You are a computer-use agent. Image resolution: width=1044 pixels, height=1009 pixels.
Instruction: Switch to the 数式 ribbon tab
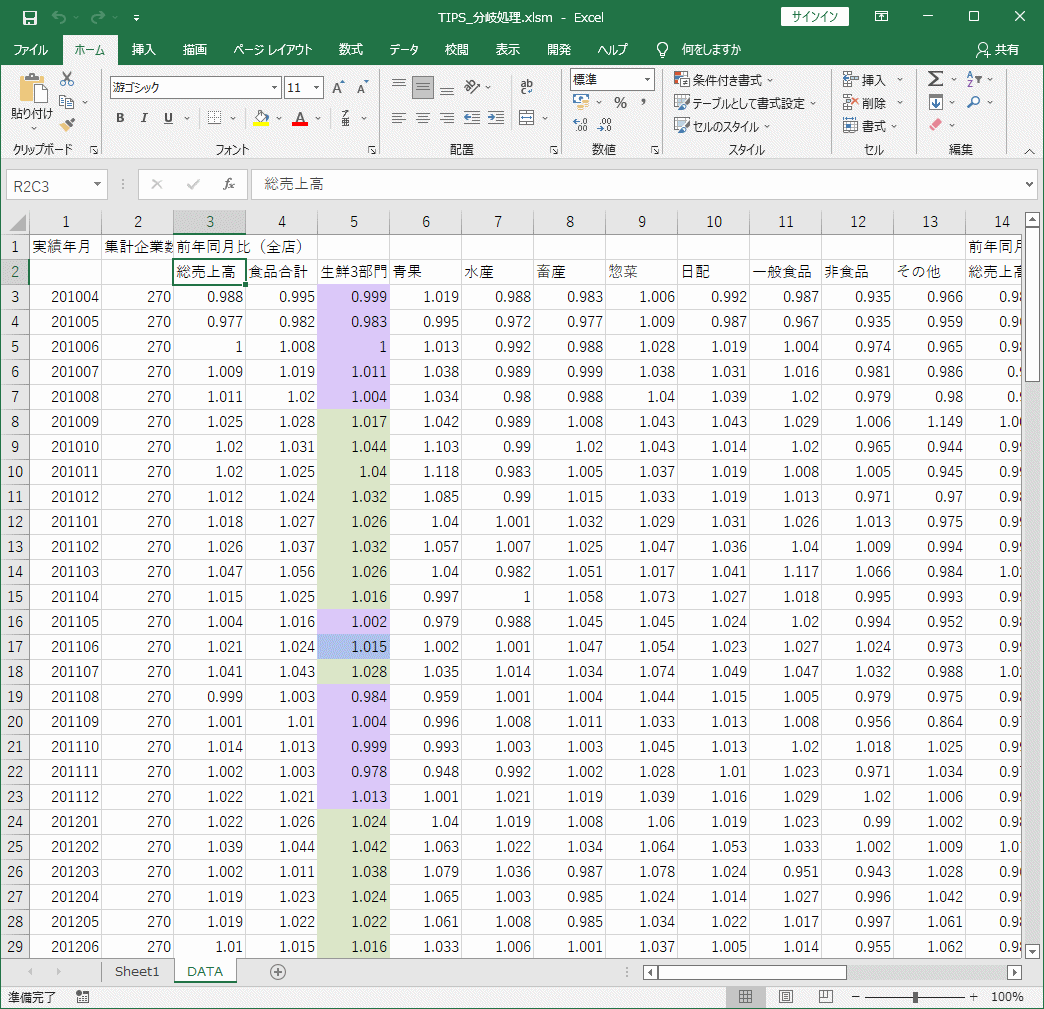click(350, 50)
